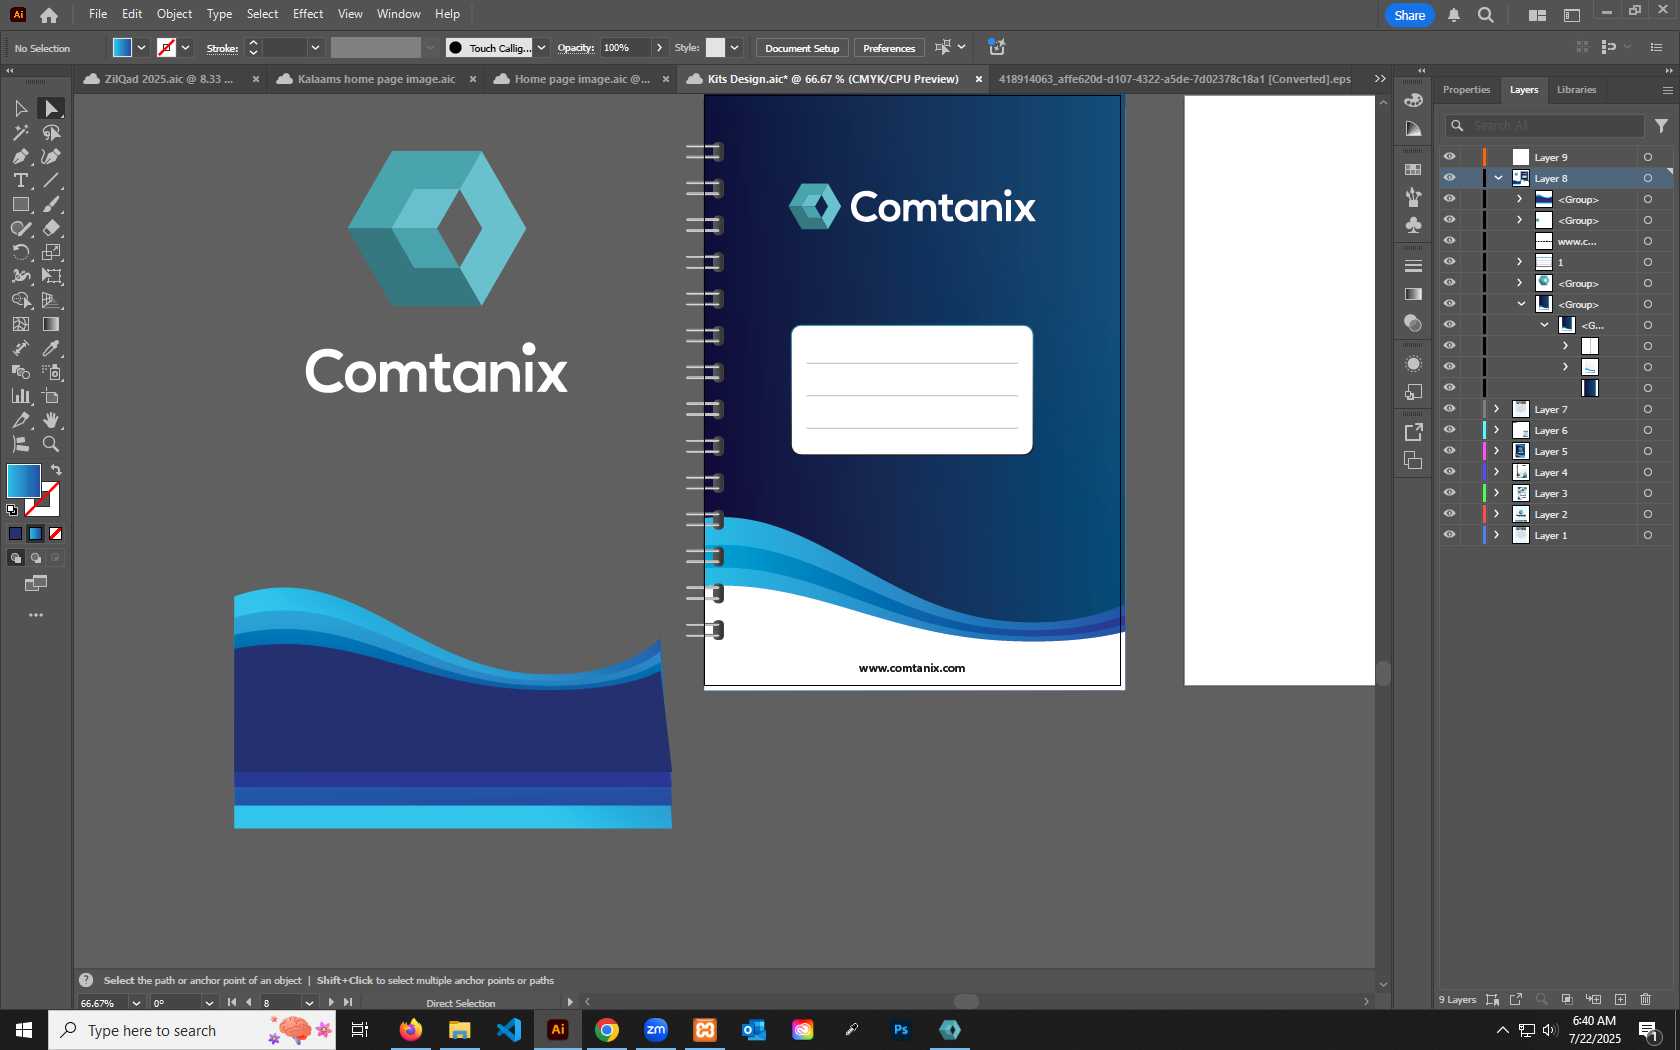Expand Layer 7 contents
Screen dimensions: 1680x1050
[x=1497, y=409]
